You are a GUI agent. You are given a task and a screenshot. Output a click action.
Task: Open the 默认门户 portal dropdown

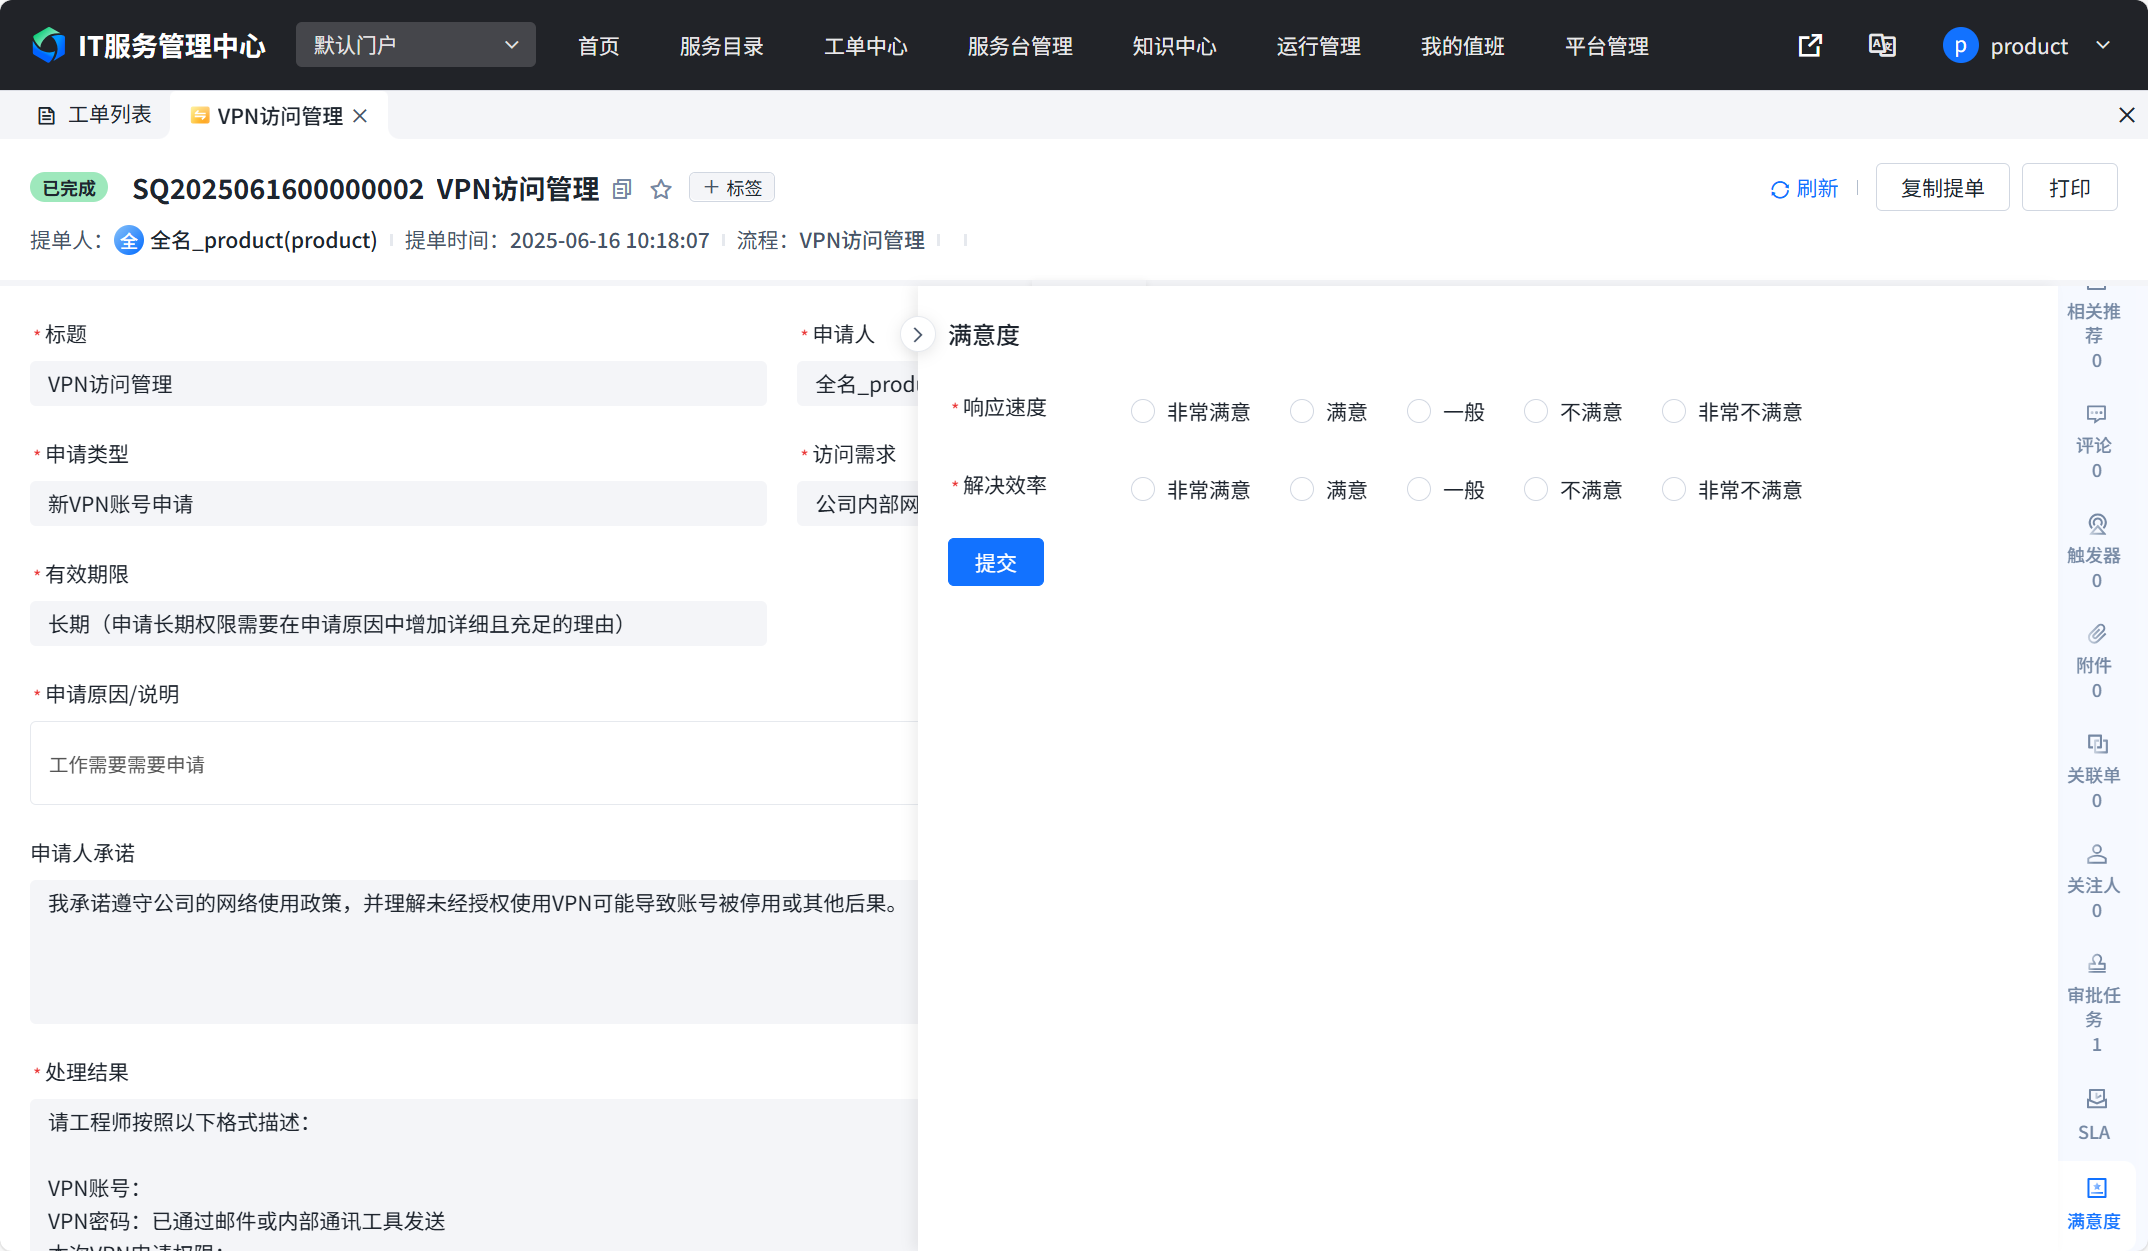click(415, 45)
